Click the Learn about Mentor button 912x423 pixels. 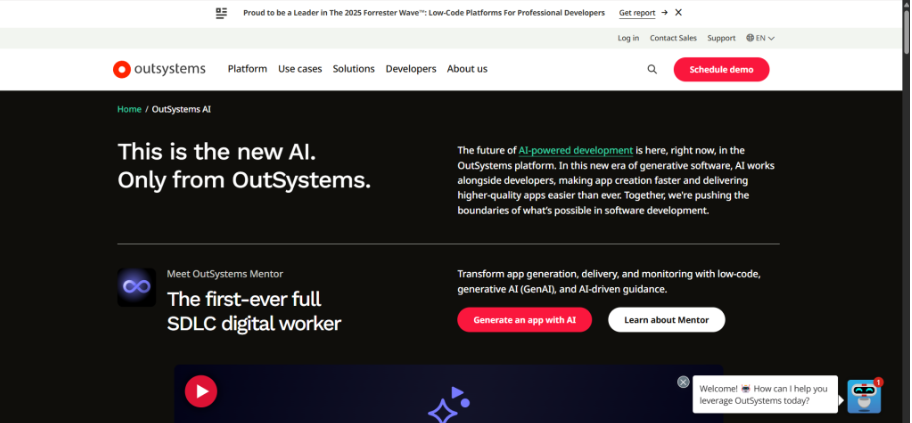[x=667, y=320]
